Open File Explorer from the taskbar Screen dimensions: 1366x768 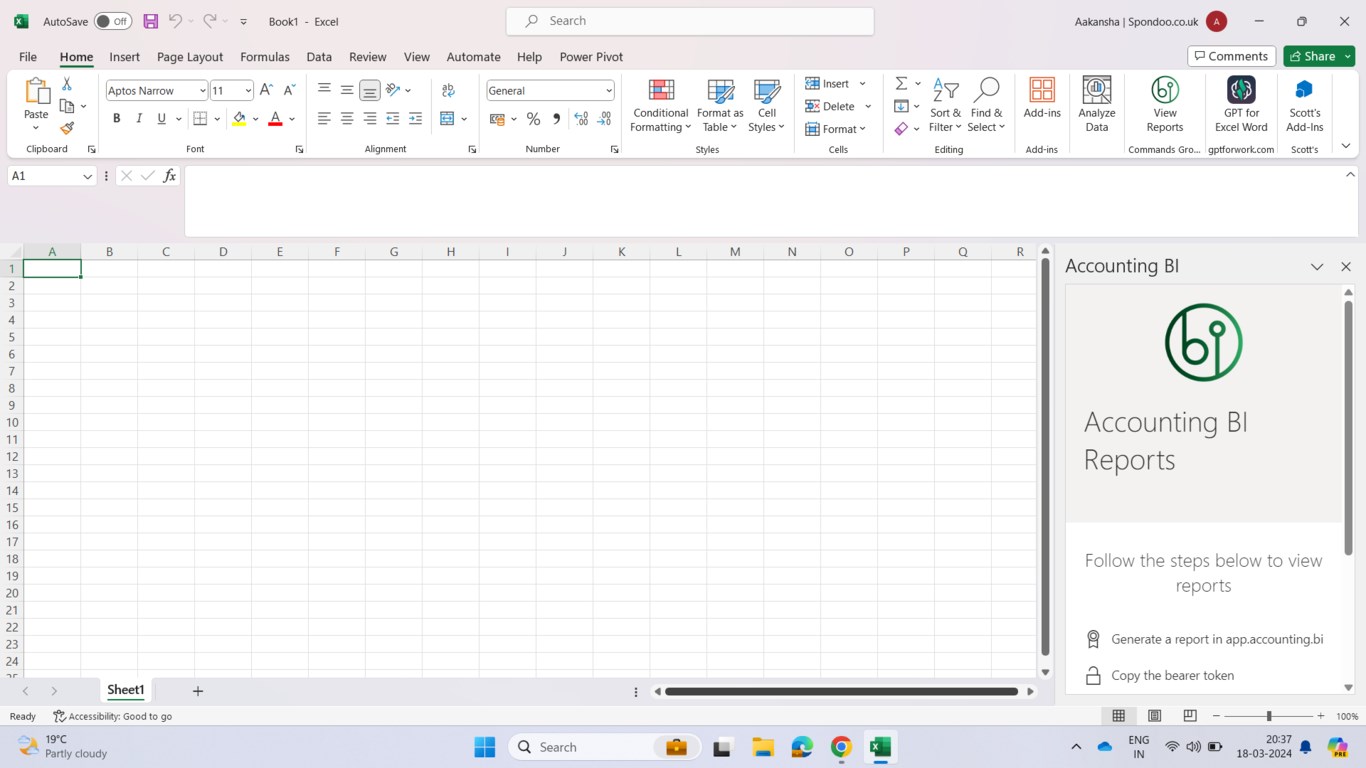point(763,747)
